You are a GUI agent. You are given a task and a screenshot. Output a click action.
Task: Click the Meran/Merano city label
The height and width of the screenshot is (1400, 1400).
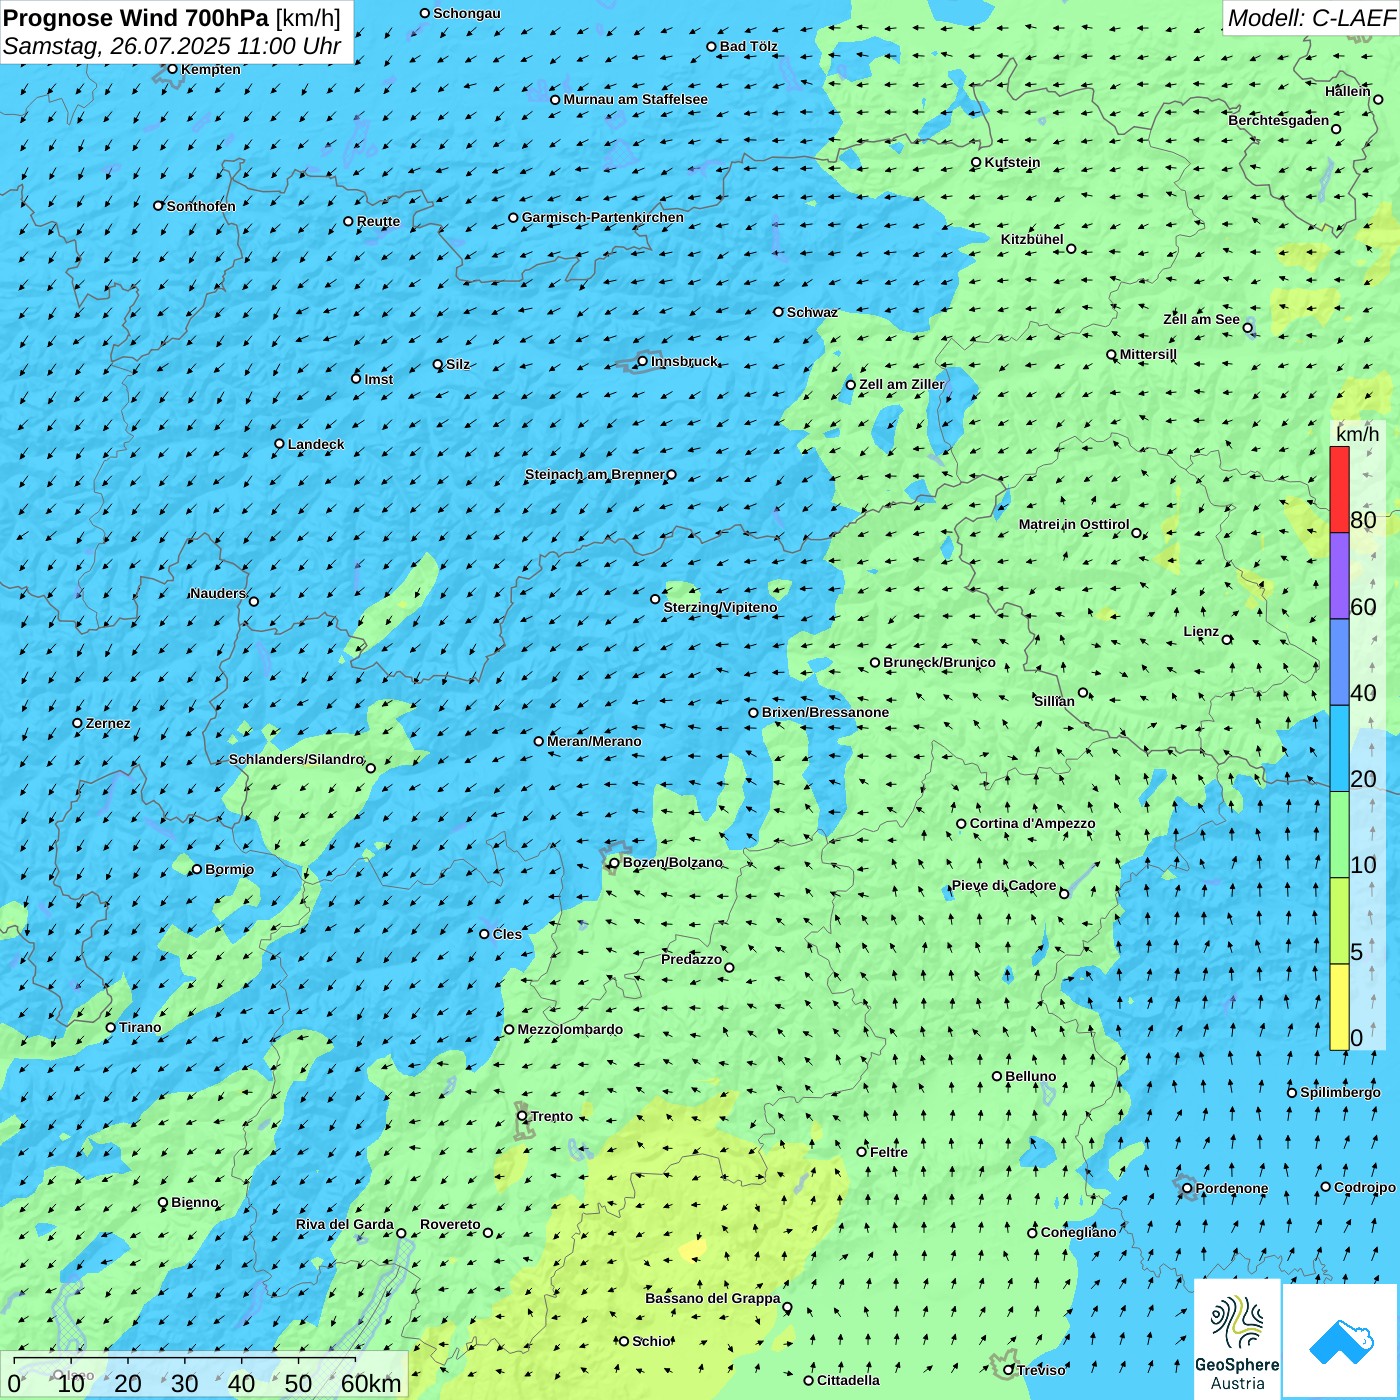(x=594, y=741)
